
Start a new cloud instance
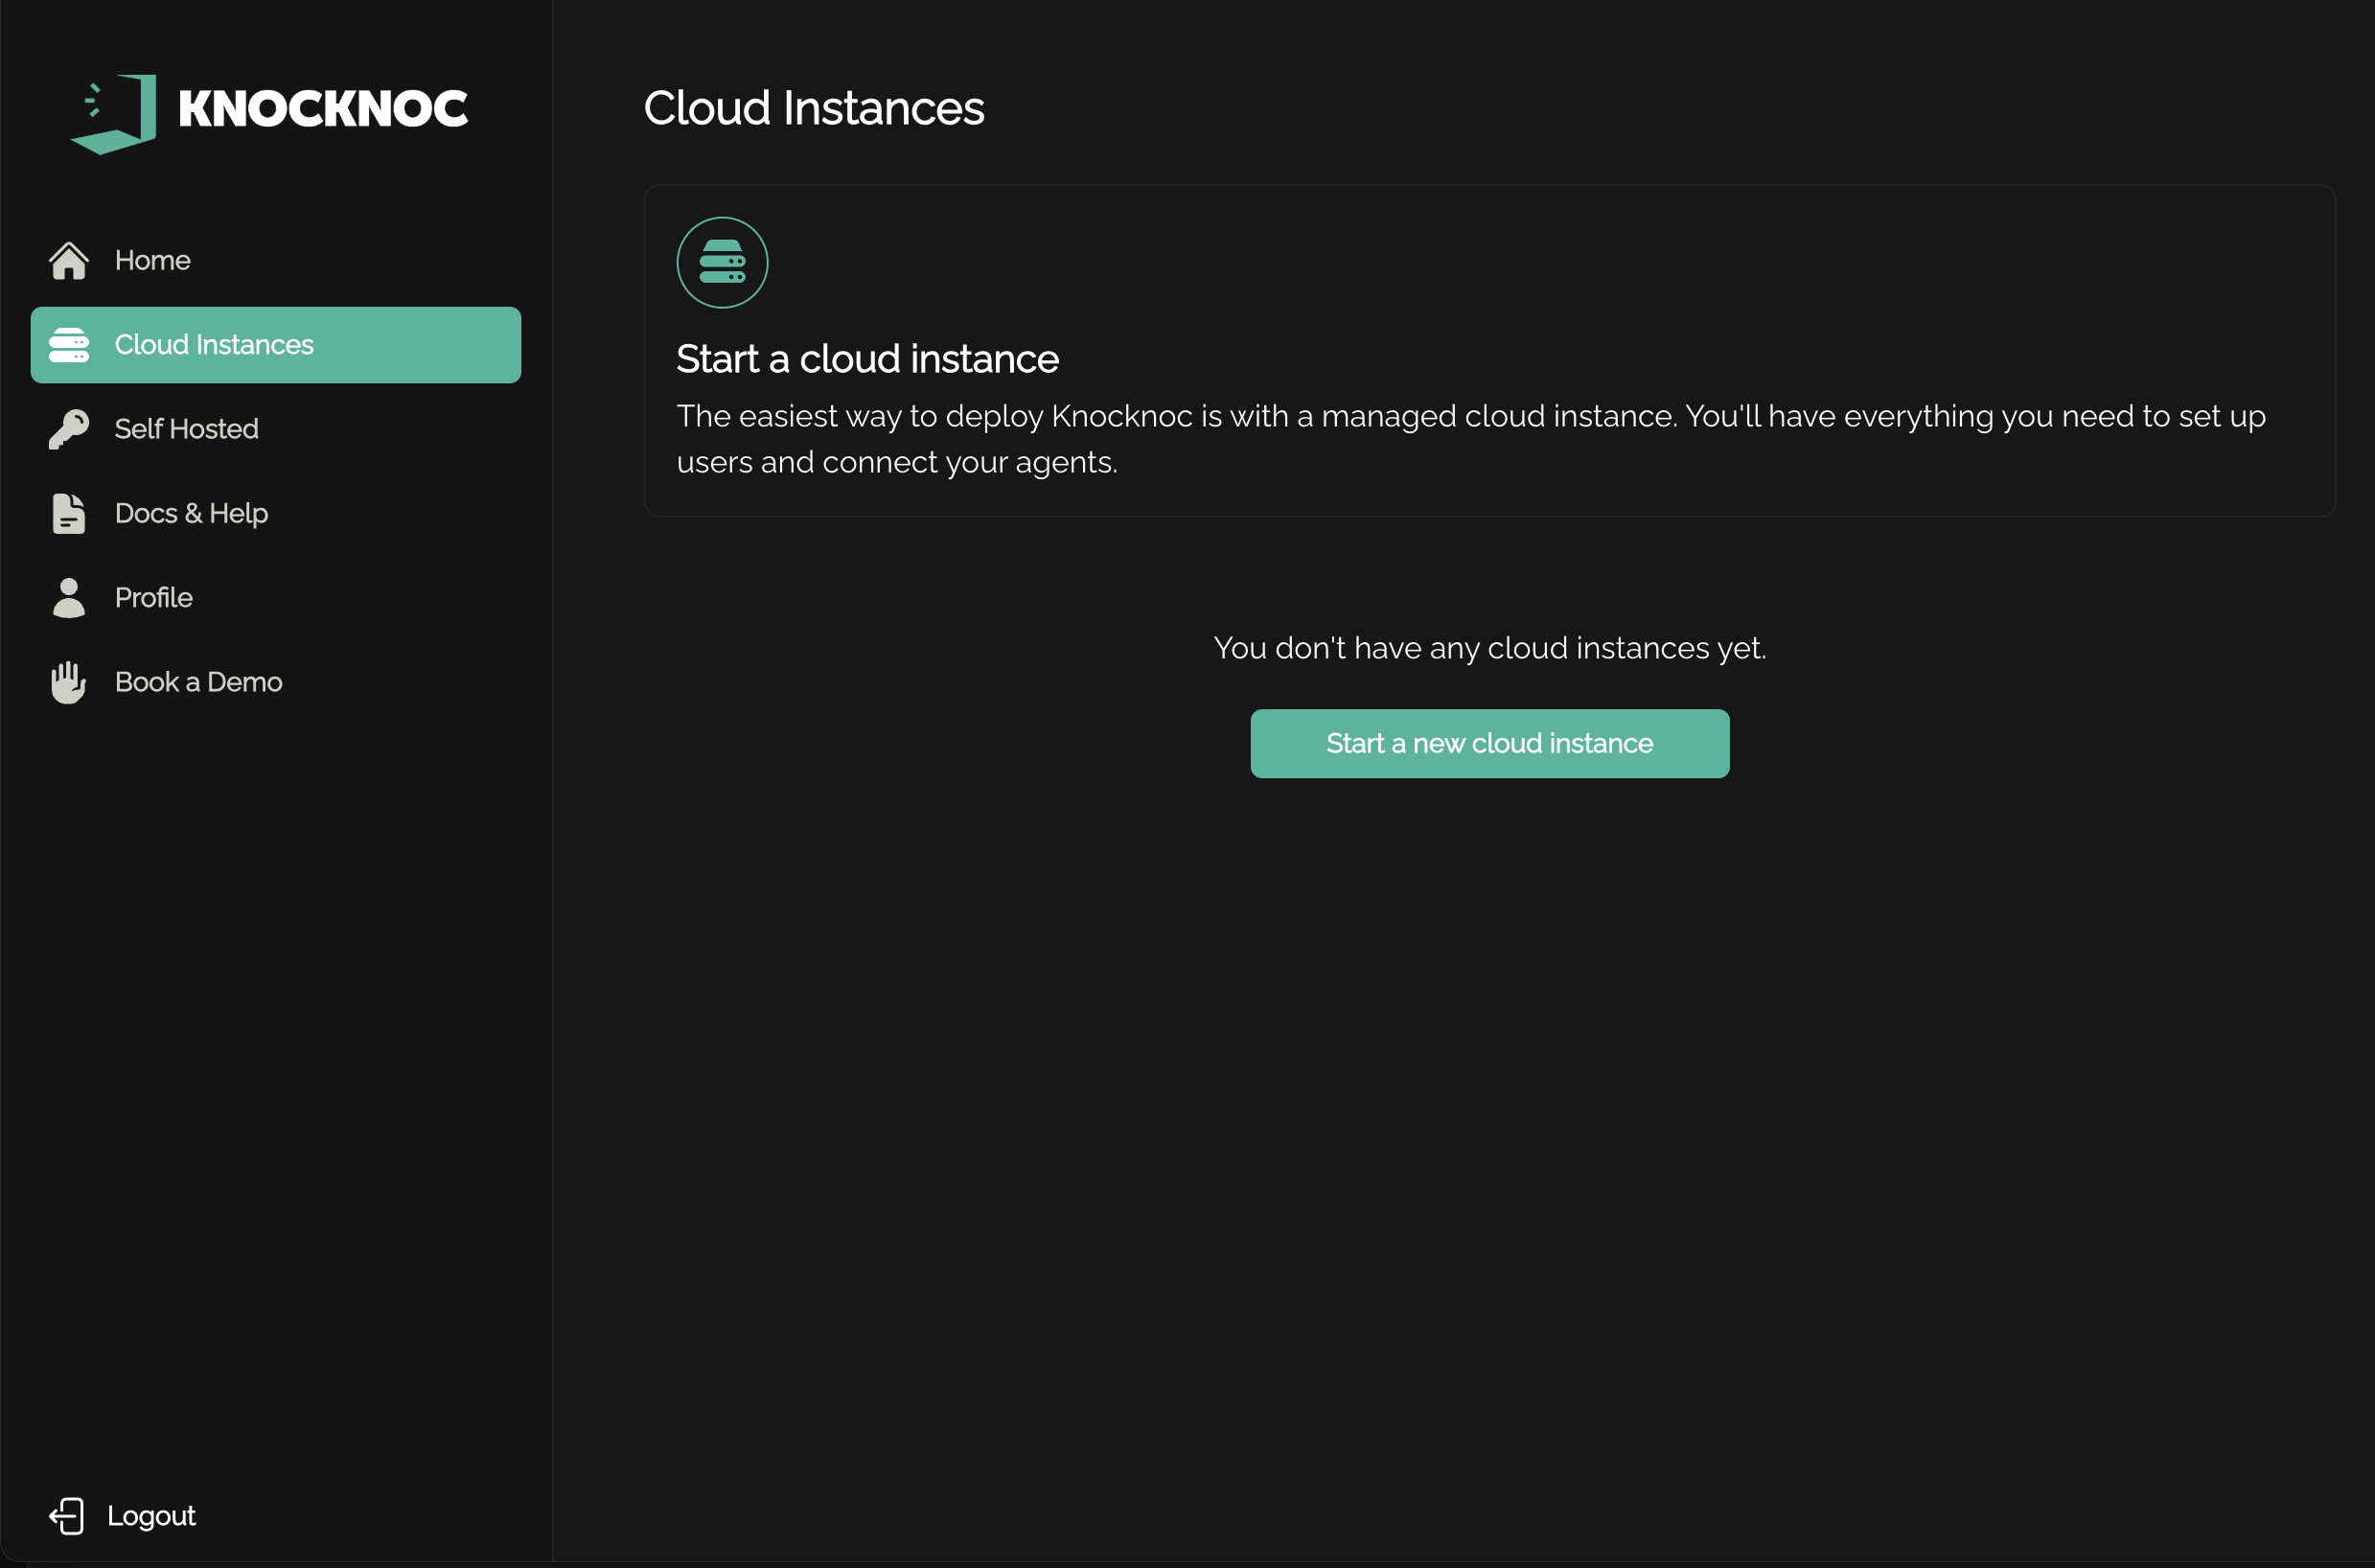(x=1489, y=744)
